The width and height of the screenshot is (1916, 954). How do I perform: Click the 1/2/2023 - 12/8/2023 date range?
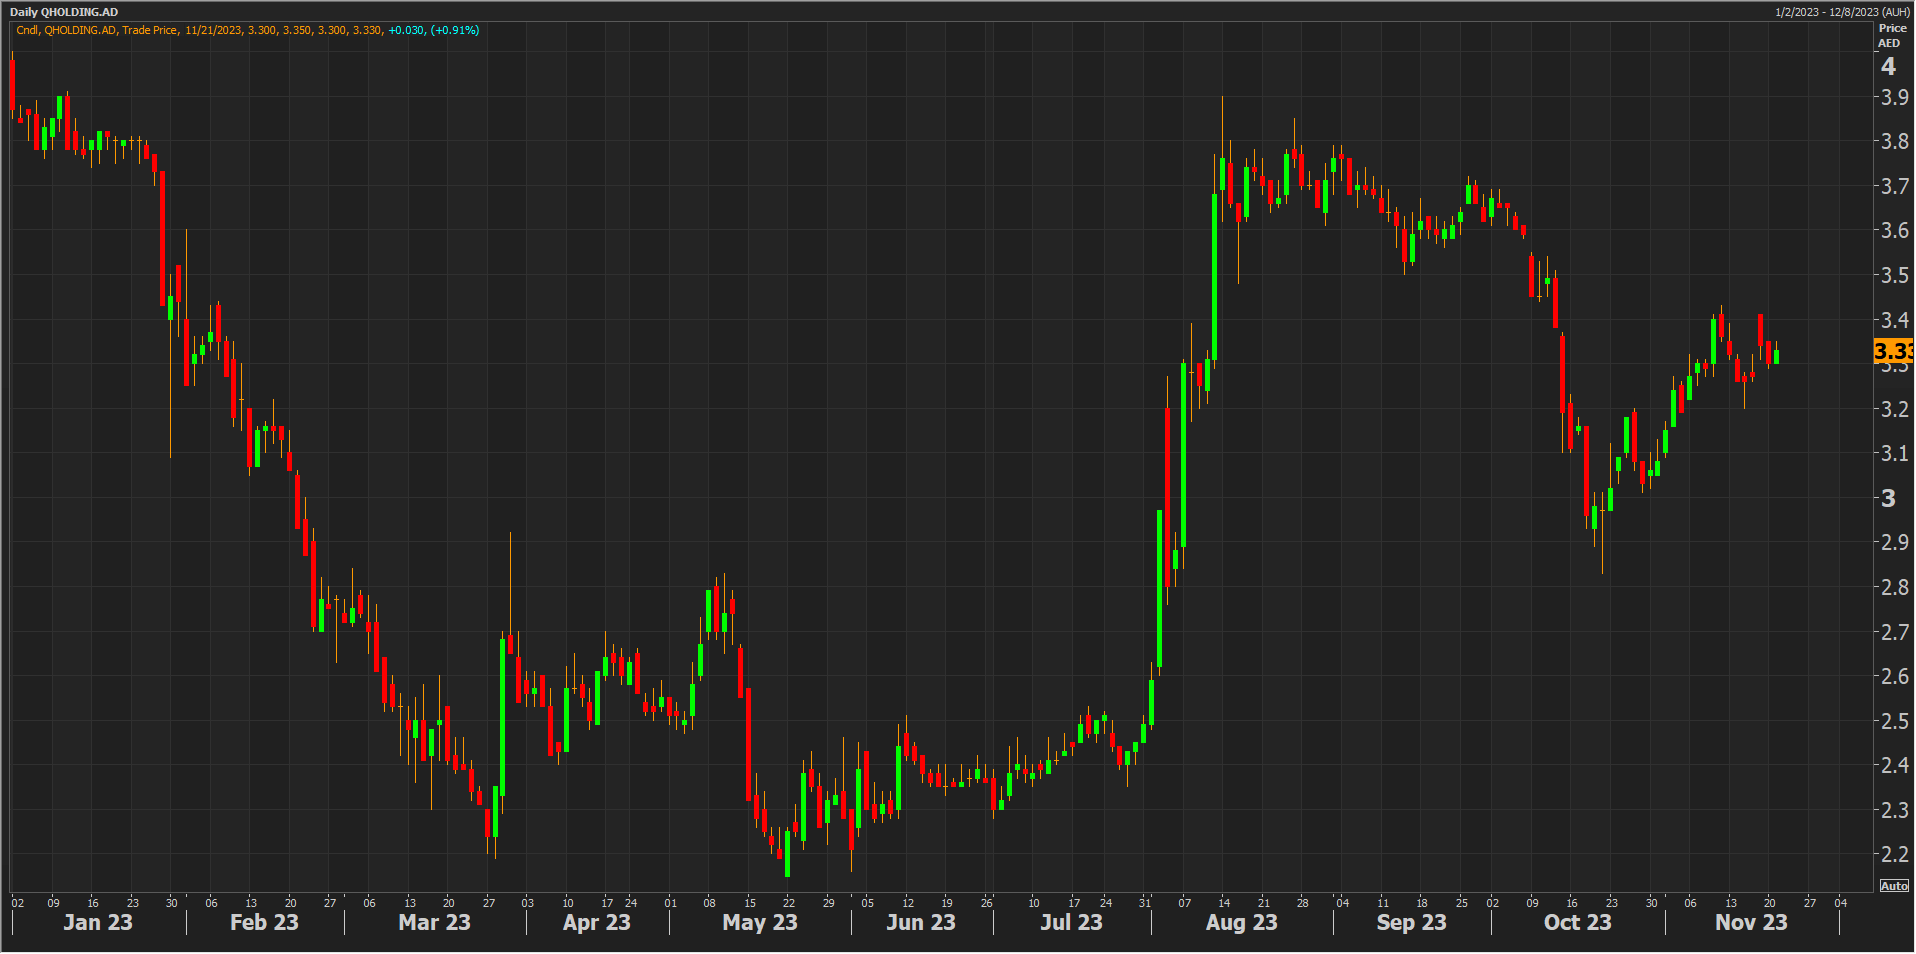tap(1842, 12)
